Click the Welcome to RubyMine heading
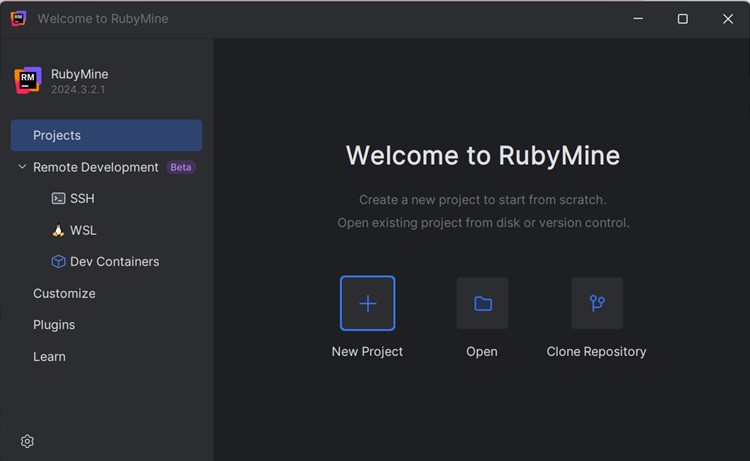Image resolution: width=750 pixels, height=461 pixels. click(483, 155)
